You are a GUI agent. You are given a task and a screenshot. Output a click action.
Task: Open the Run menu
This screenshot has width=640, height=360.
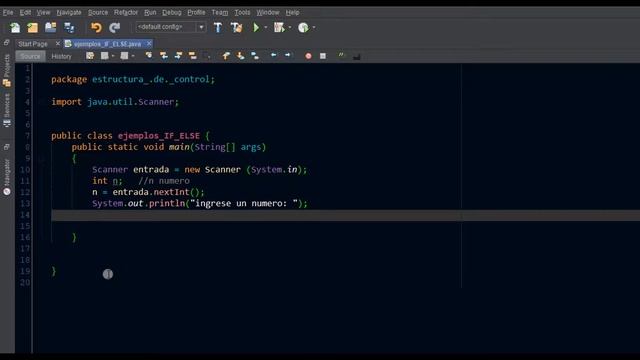150,12
